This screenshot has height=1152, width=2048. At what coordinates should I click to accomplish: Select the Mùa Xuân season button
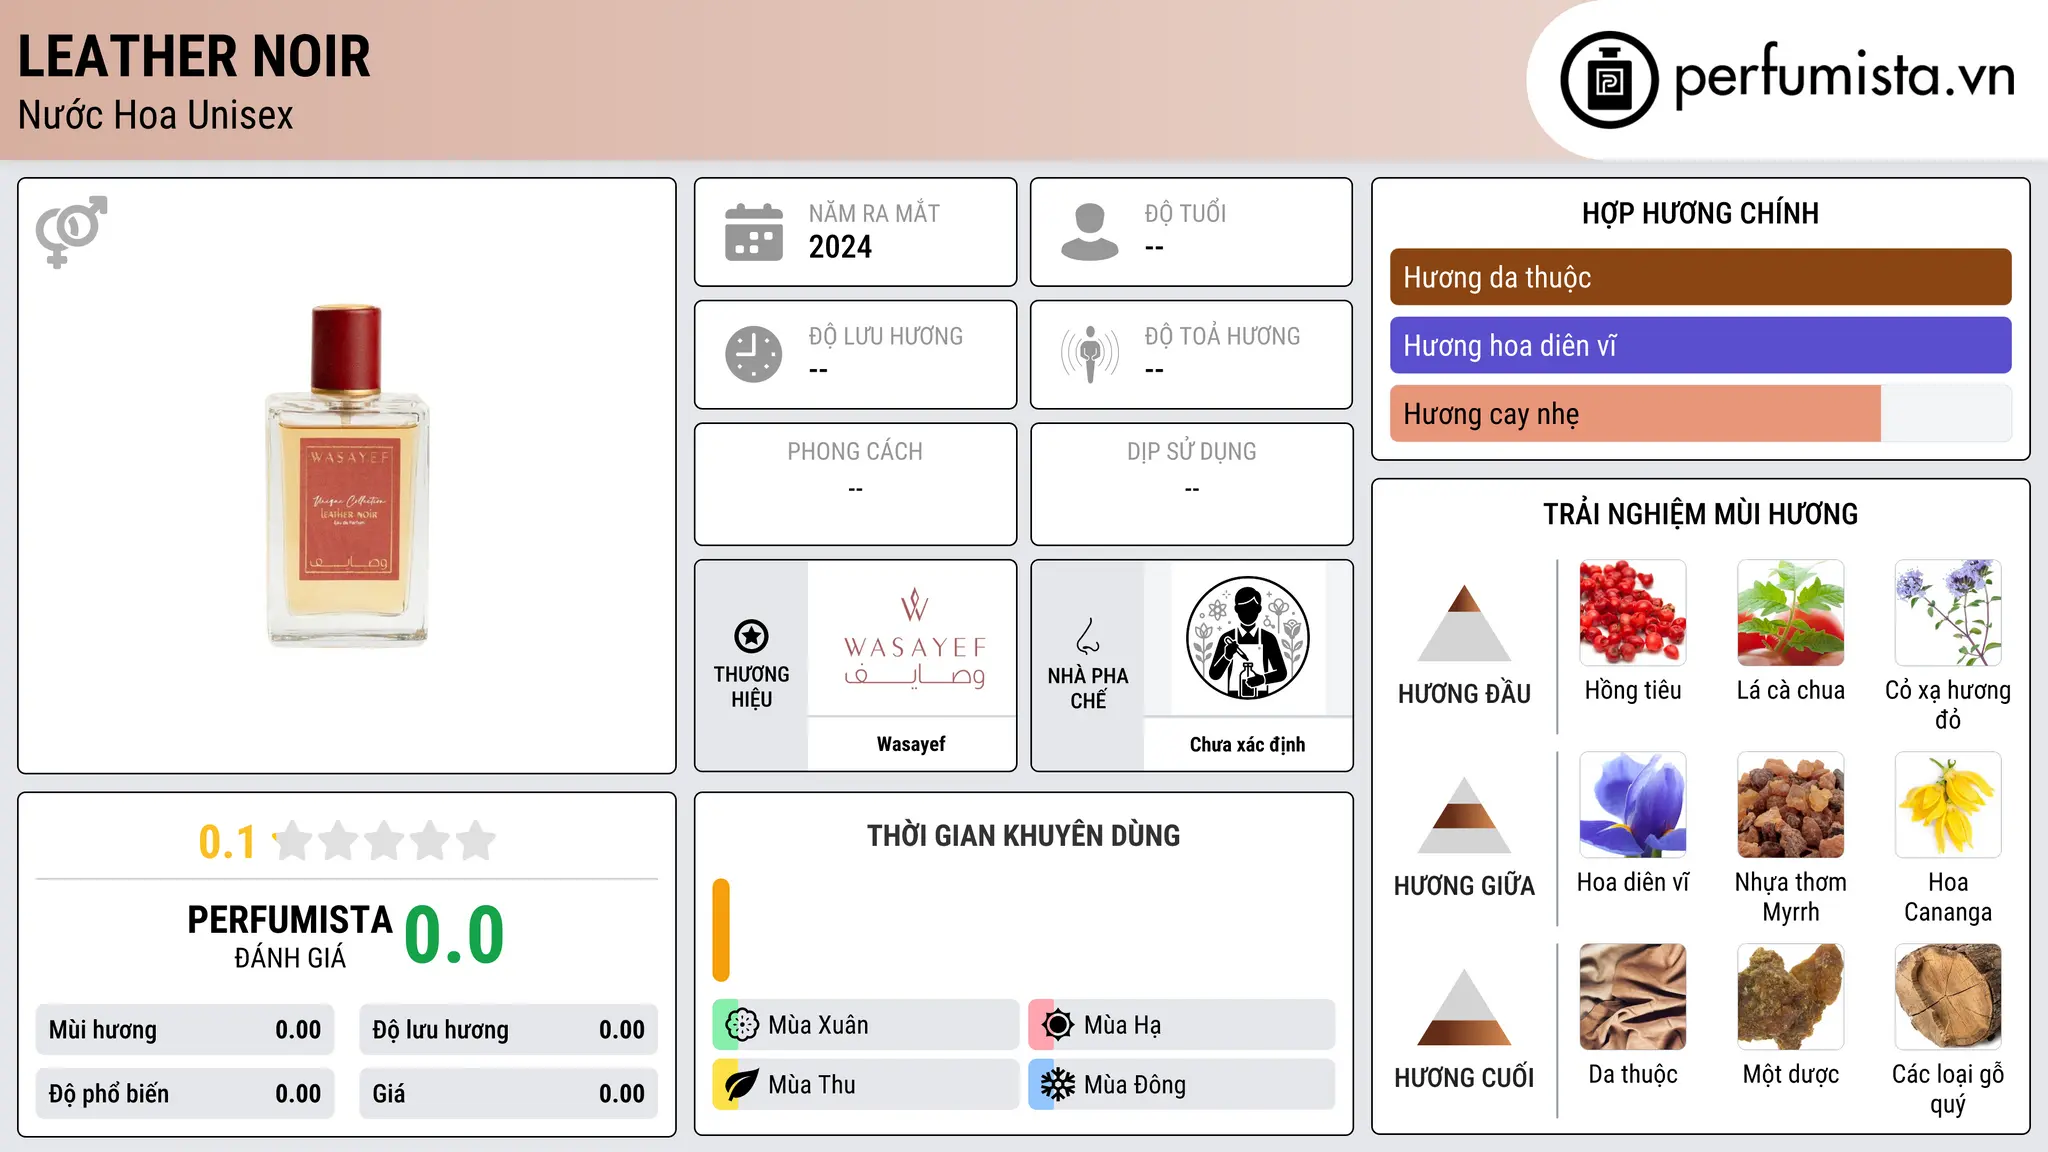[866, 1025]
